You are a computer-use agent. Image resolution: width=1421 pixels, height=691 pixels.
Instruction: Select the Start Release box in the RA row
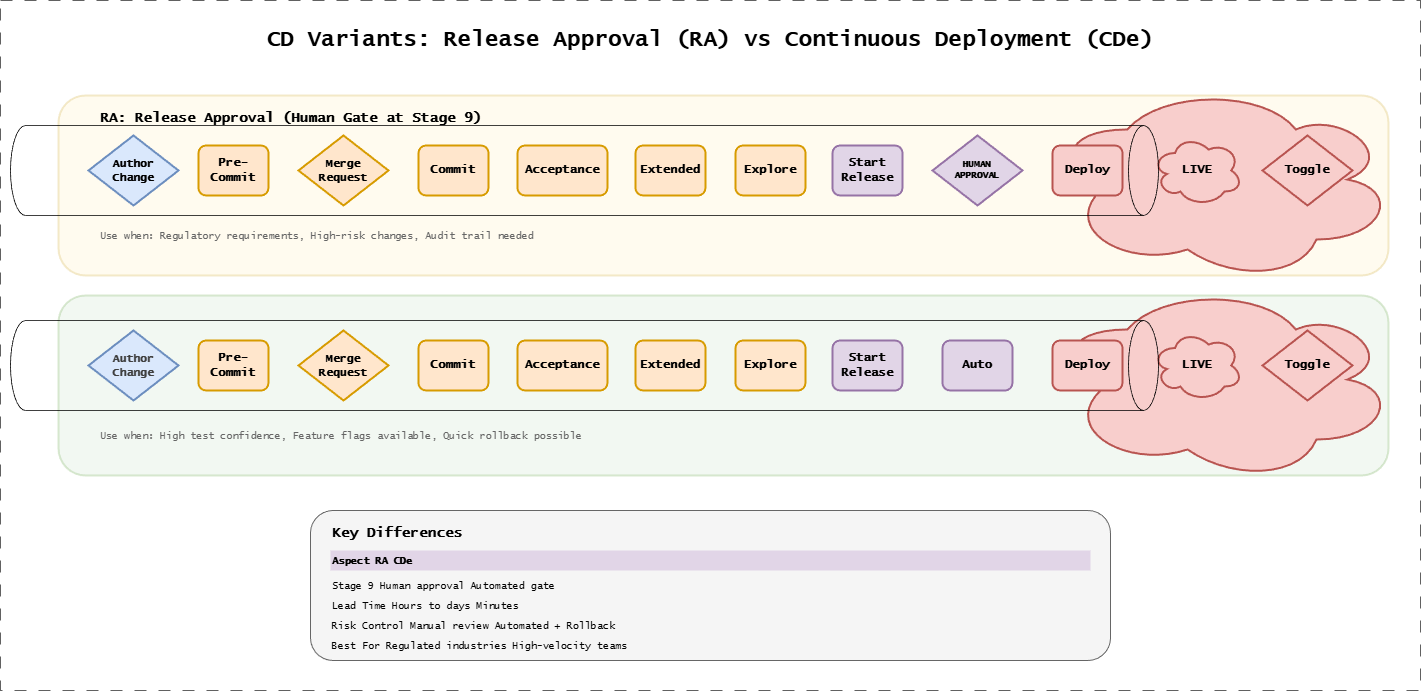tap(867, 170)
